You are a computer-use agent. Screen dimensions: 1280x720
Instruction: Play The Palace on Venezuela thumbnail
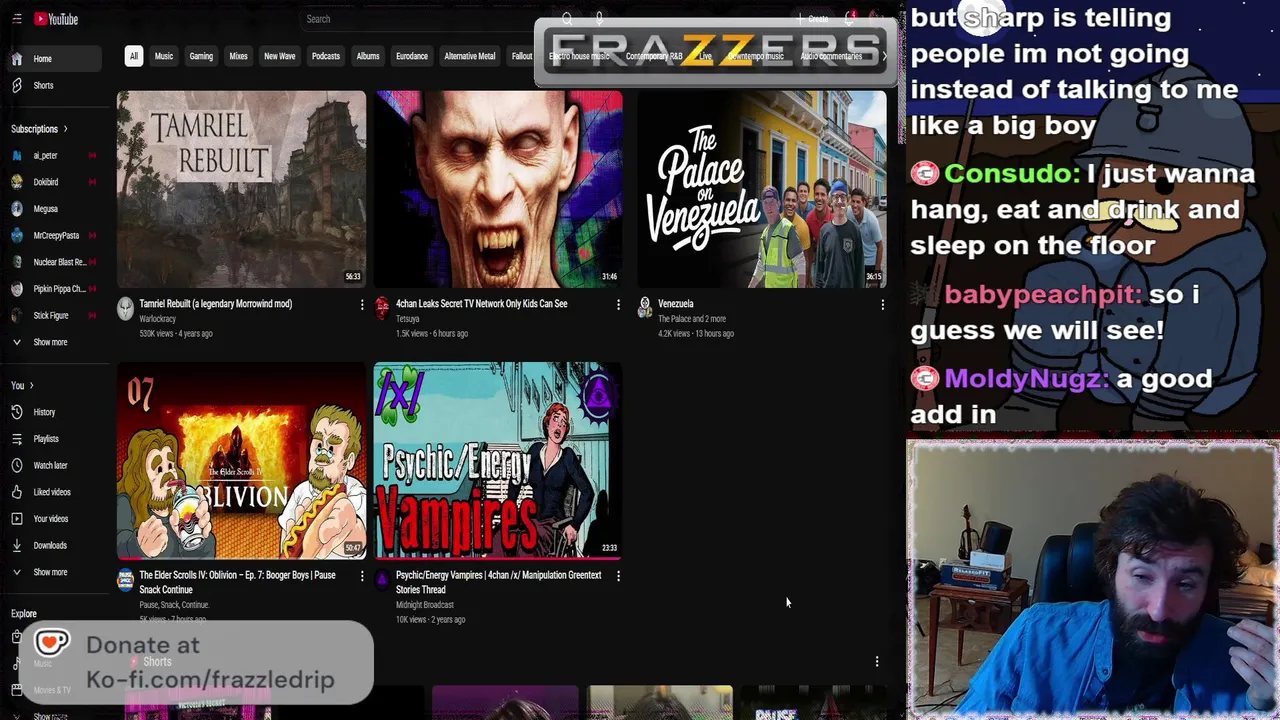(x=762, y=189)
